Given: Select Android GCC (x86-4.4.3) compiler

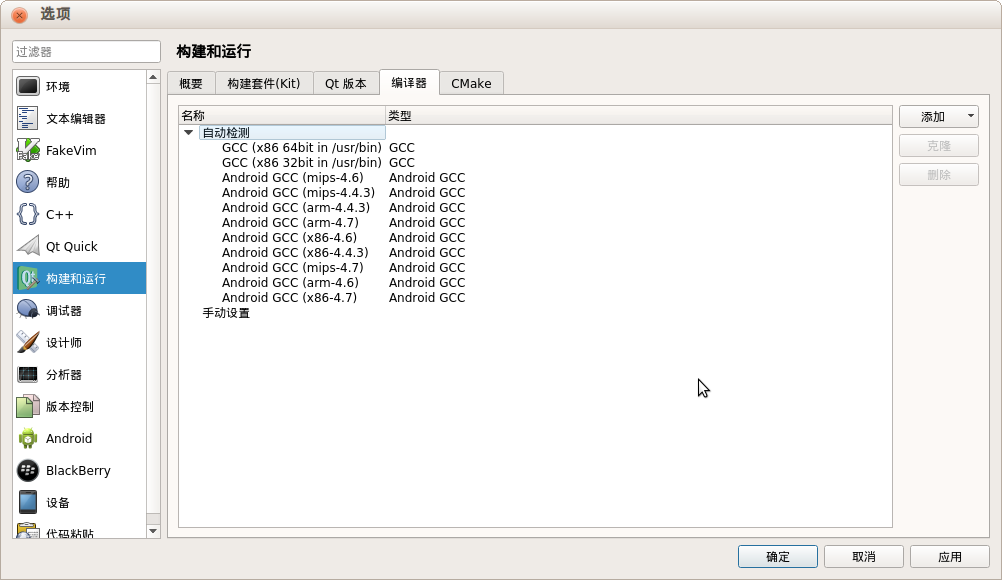Looking at the screenshot, I should [295, 253].
